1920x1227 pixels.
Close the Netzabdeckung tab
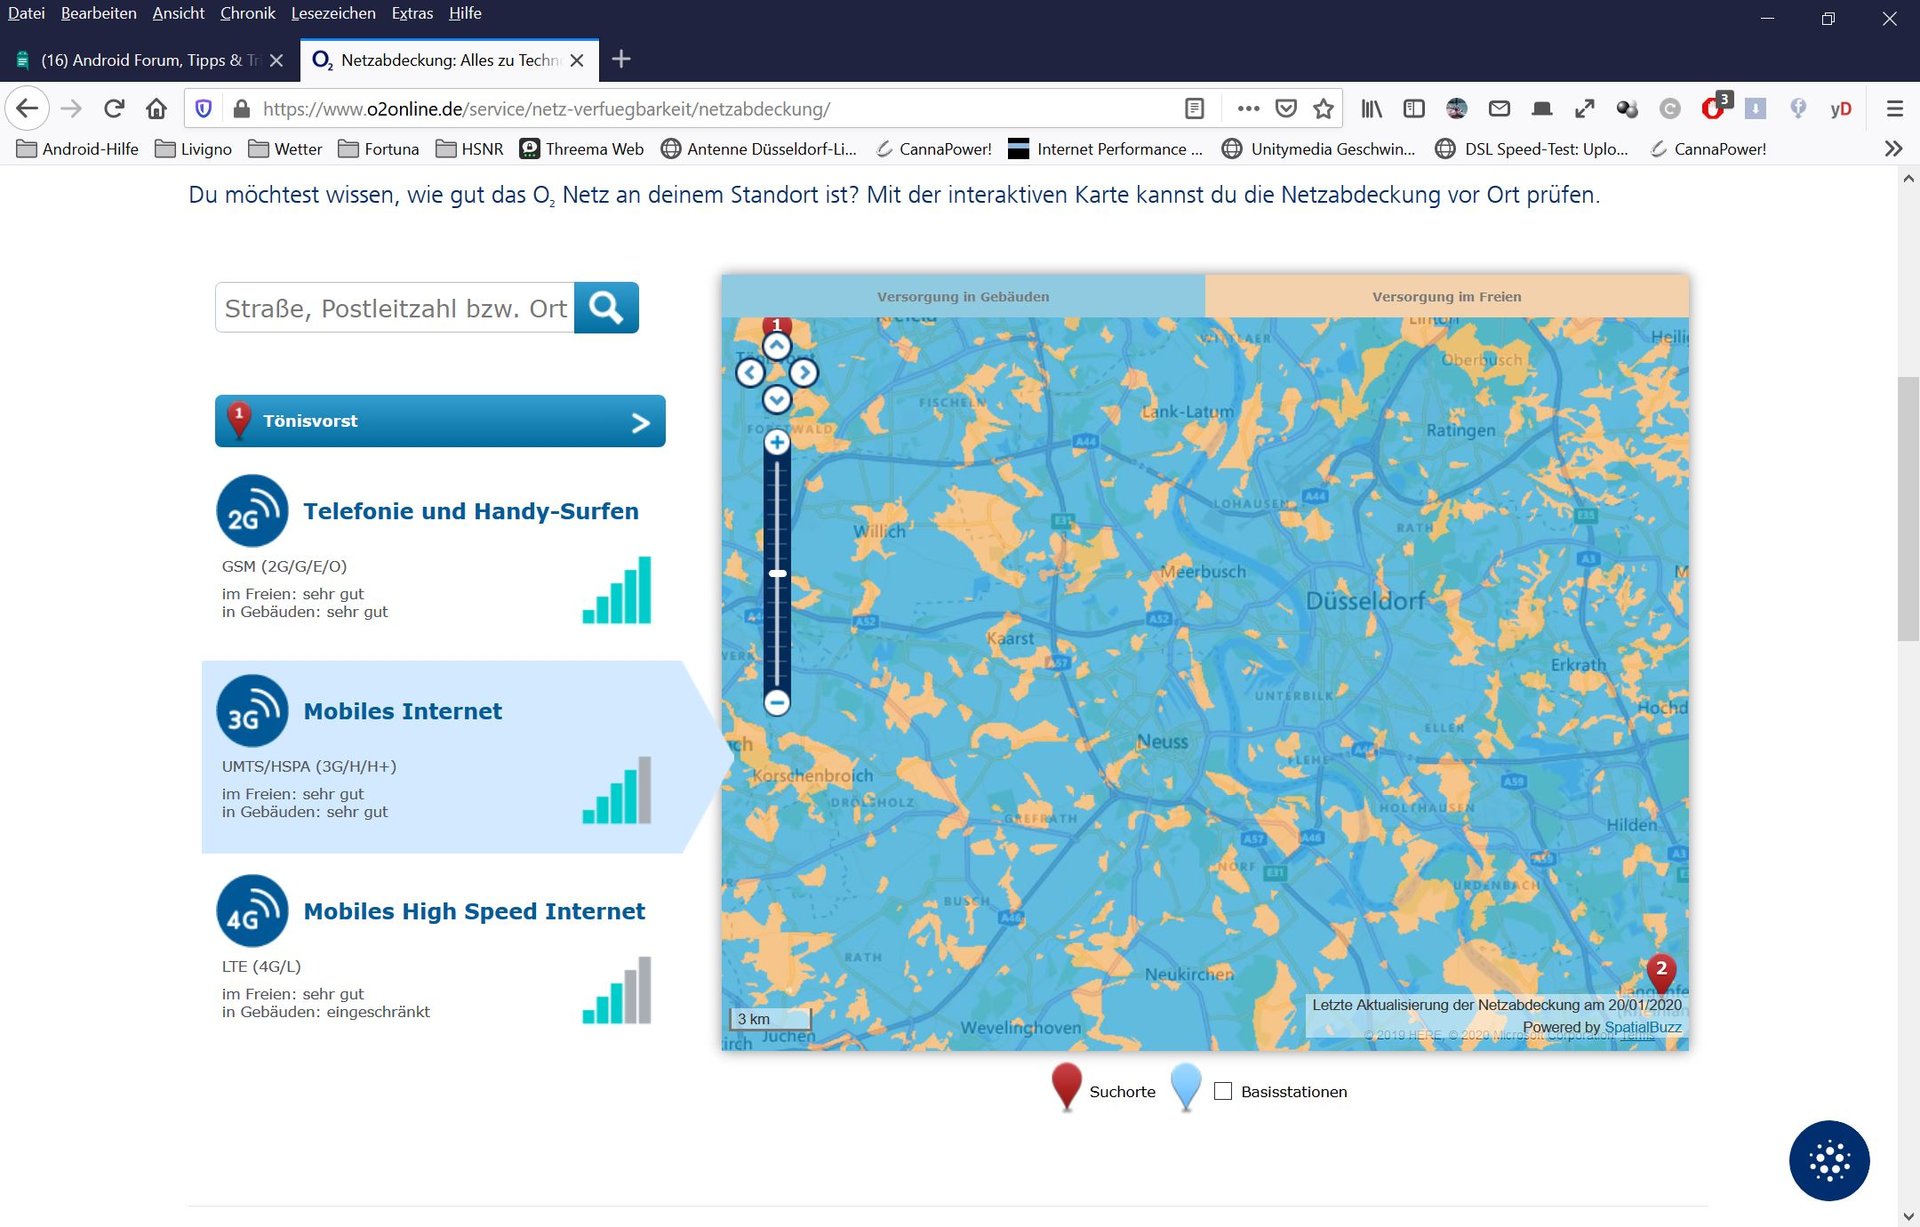tap(577, 60)
